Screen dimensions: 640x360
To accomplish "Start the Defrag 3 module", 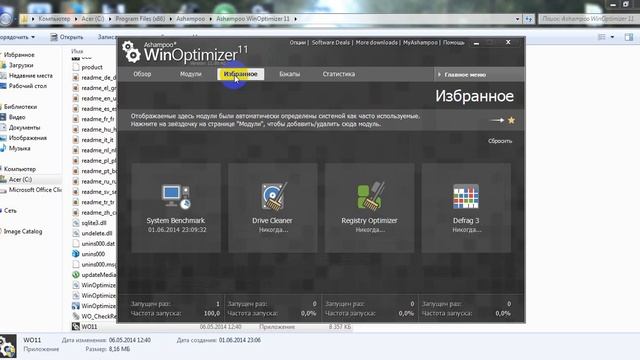I will click(x=466, y=208).
